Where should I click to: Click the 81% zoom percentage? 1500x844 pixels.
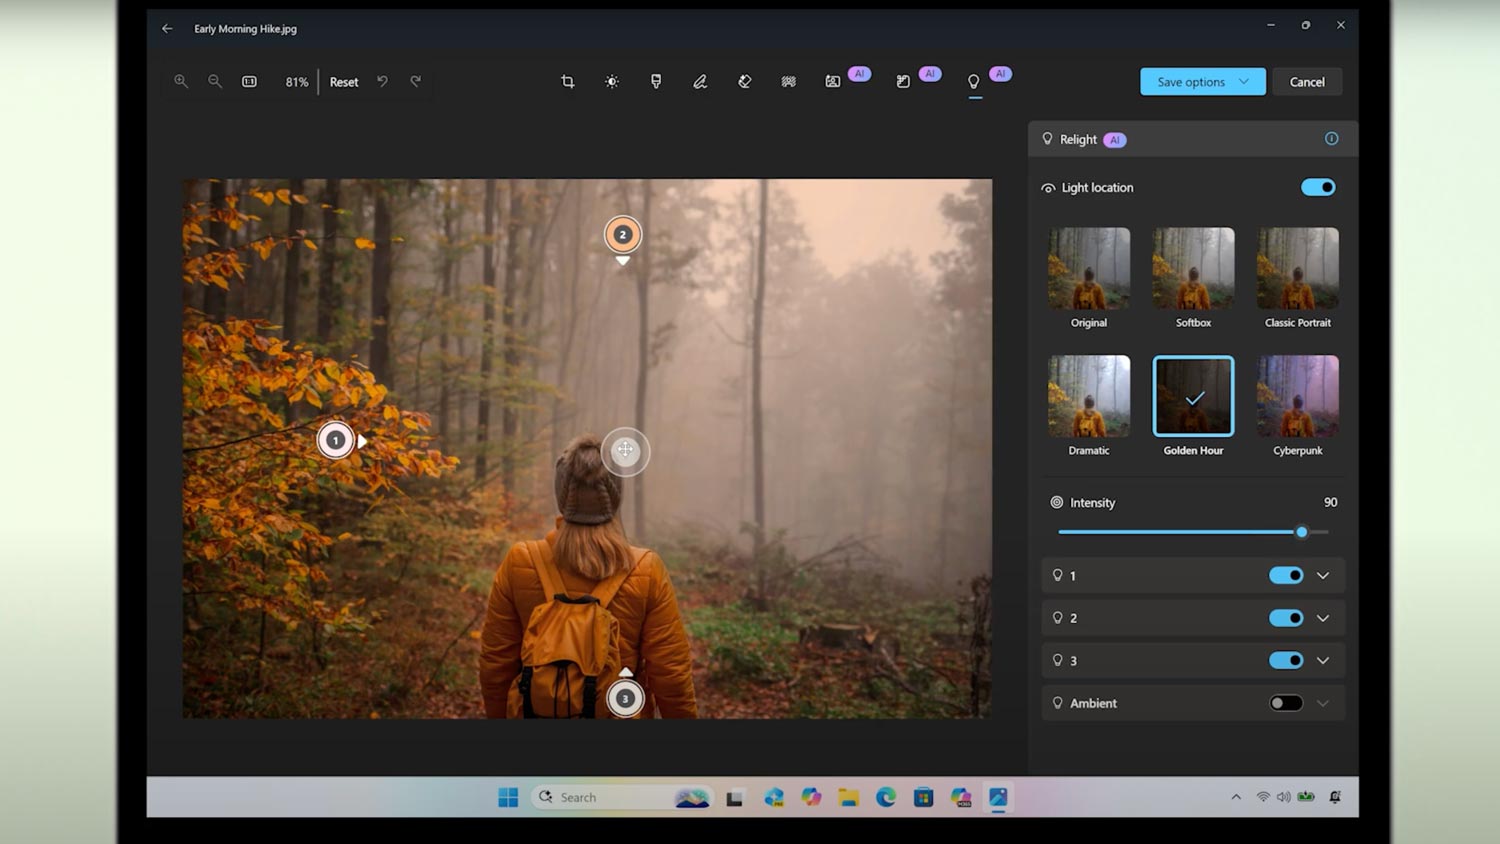tap(297, 82)
